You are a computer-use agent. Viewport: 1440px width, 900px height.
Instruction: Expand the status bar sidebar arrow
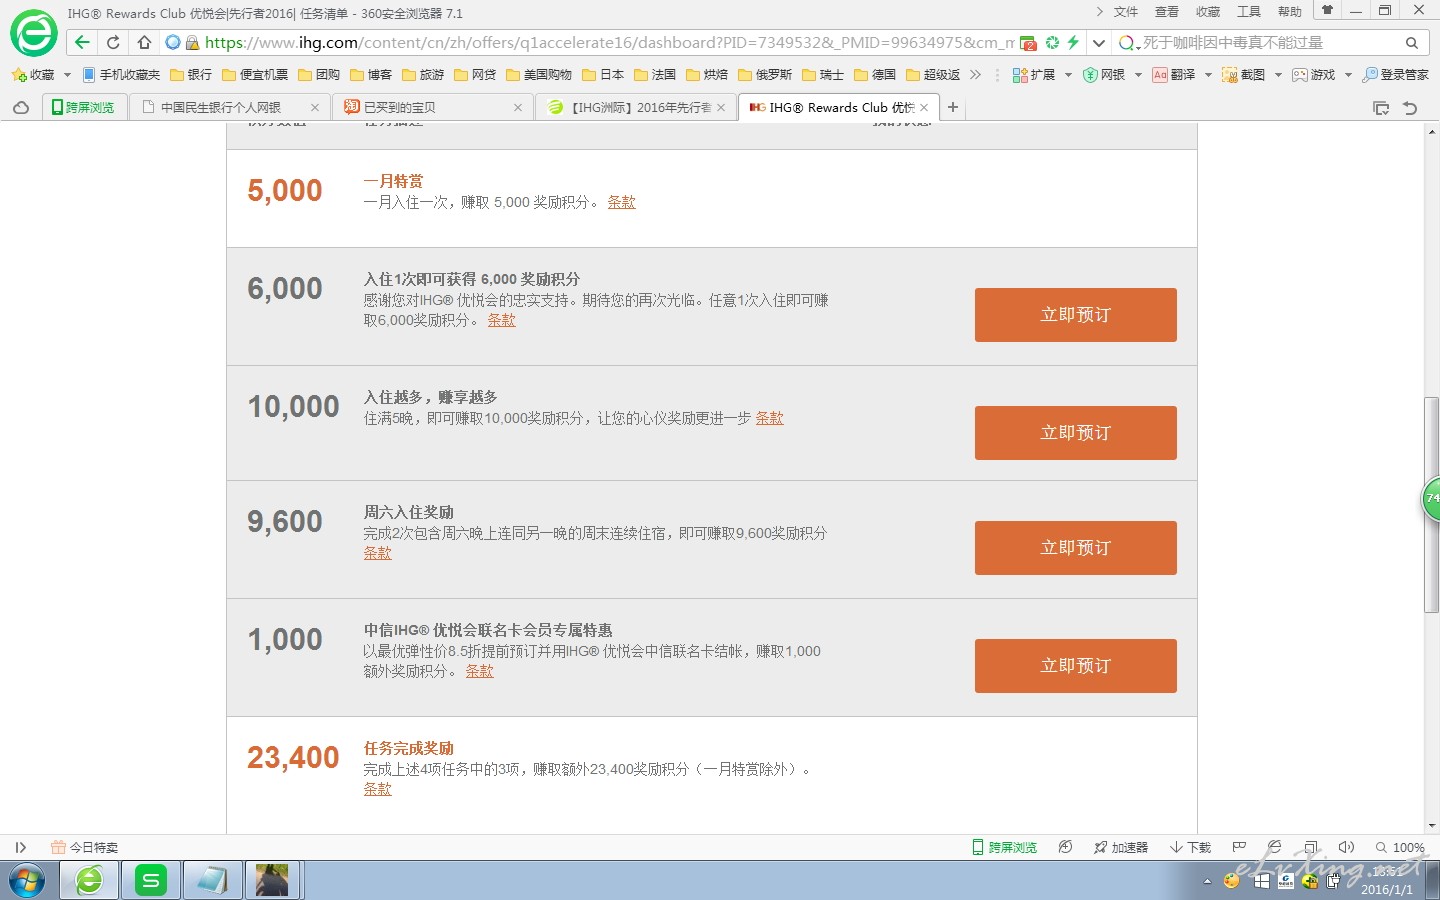(20, 847)
